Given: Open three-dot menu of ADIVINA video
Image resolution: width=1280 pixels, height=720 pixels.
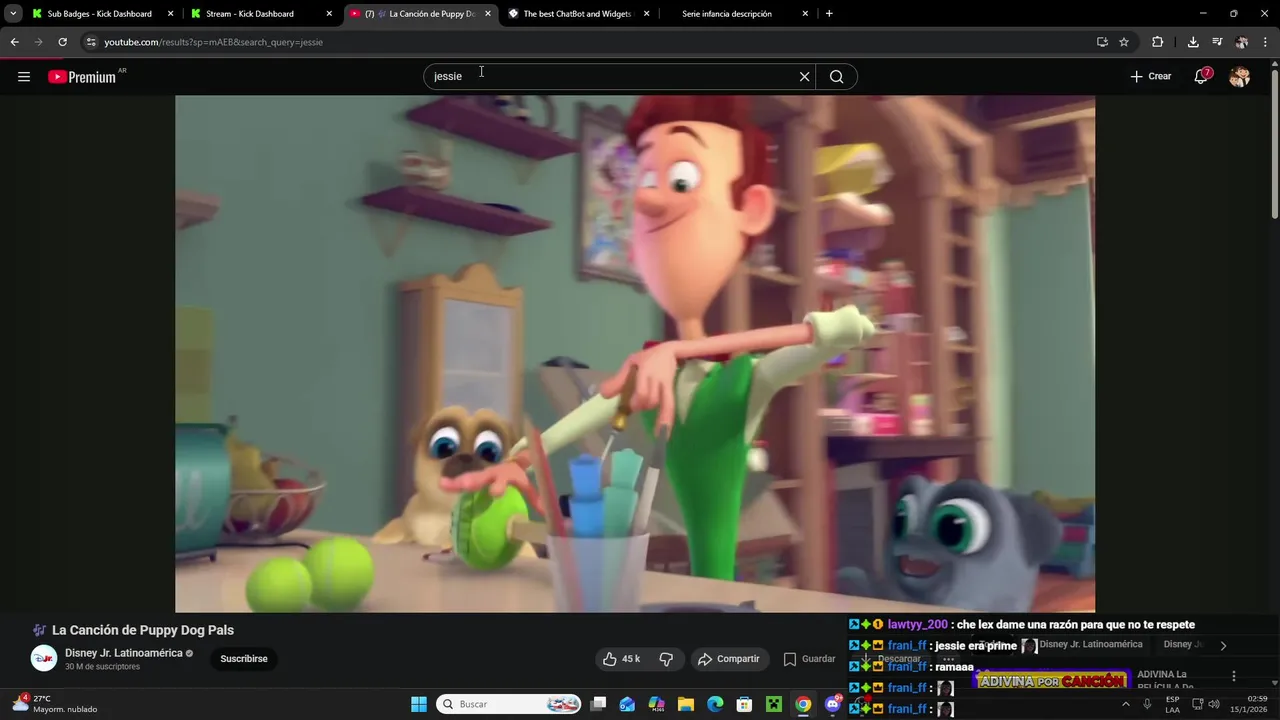Looking at the screenshot, I should coord(1233,676).
